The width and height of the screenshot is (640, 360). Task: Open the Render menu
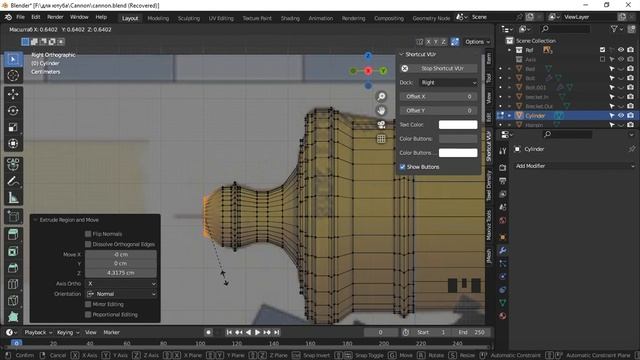coord(55,17)
